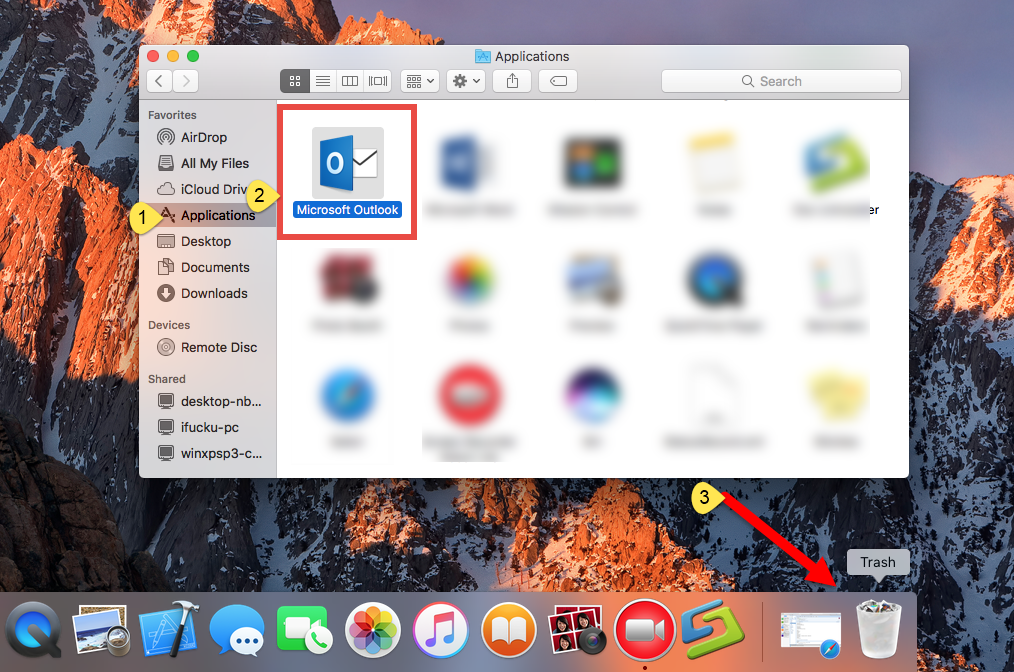Switch Finder to column view
This screenshot has width=1014, height=672.
(349, 81)
